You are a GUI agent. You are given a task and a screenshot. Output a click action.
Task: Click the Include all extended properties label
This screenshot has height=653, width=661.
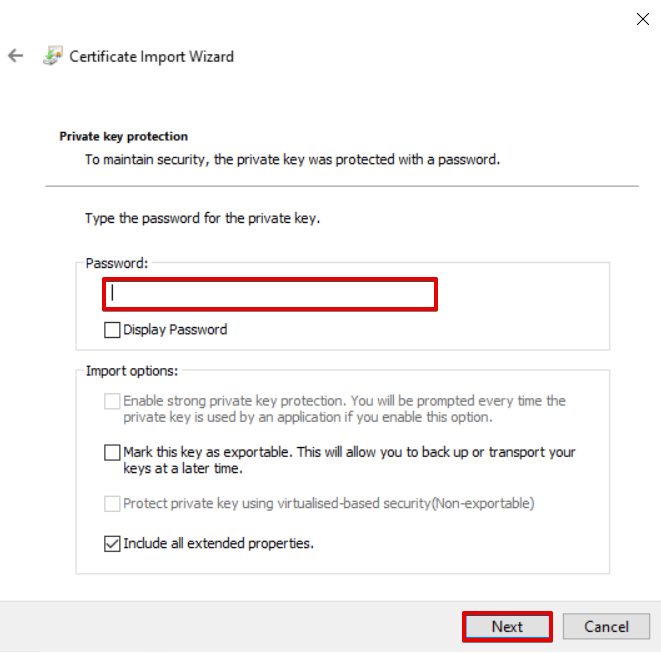[218, 544]
